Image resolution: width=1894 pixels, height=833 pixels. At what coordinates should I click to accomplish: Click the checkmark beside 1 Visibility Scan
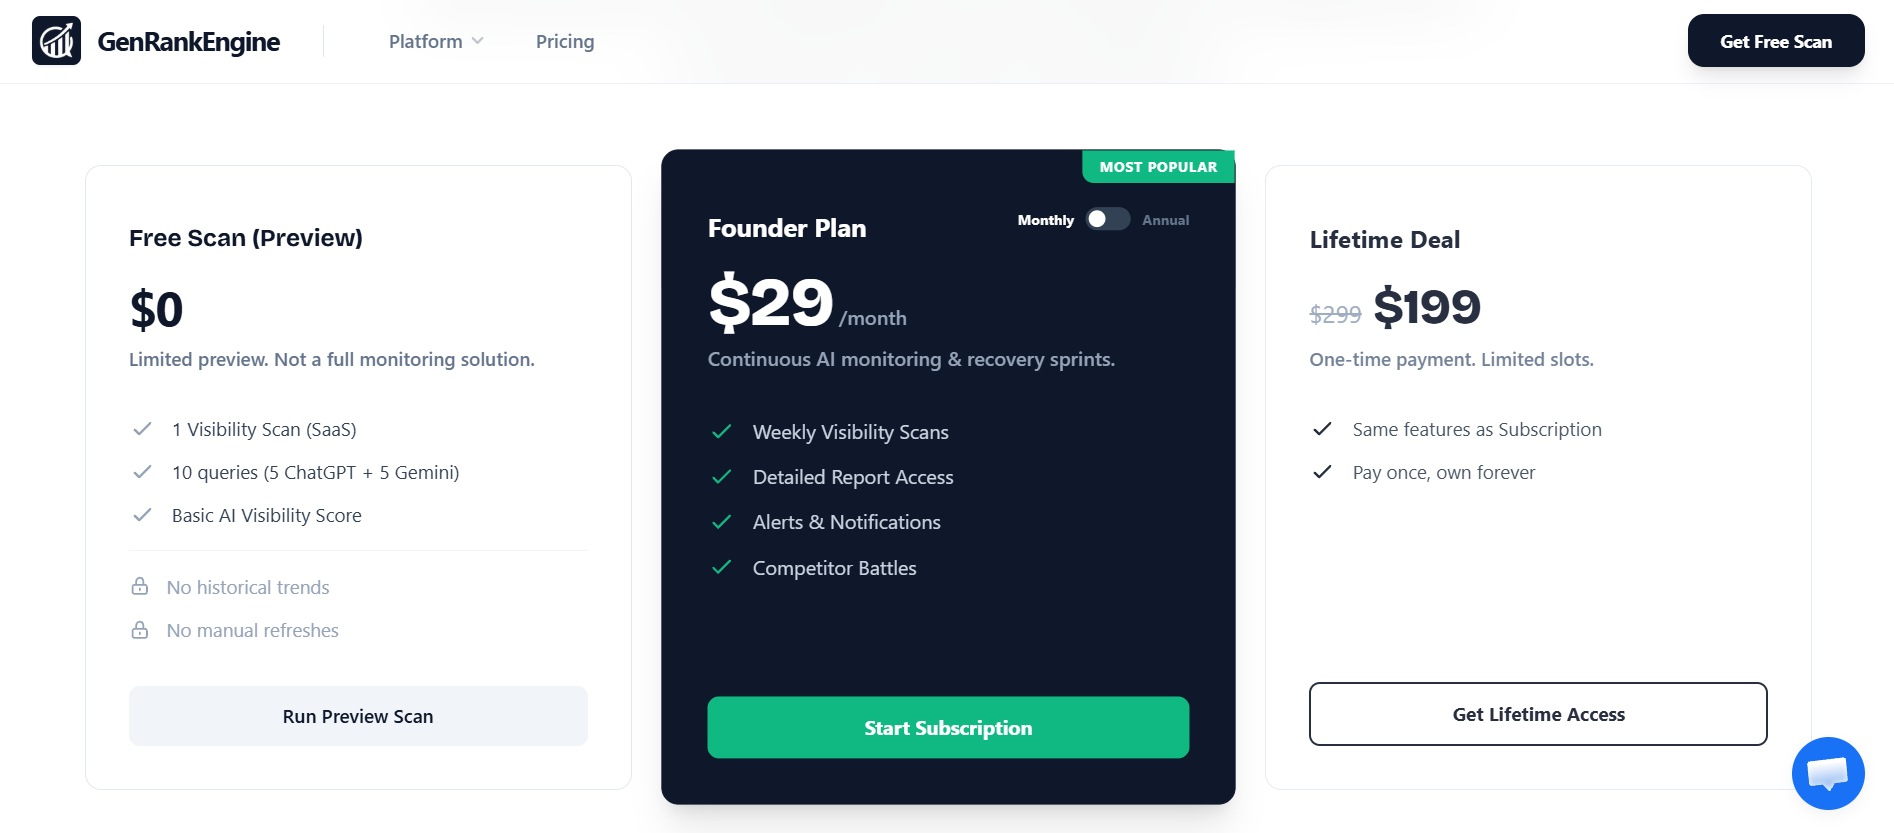click(x=140, y=429)
